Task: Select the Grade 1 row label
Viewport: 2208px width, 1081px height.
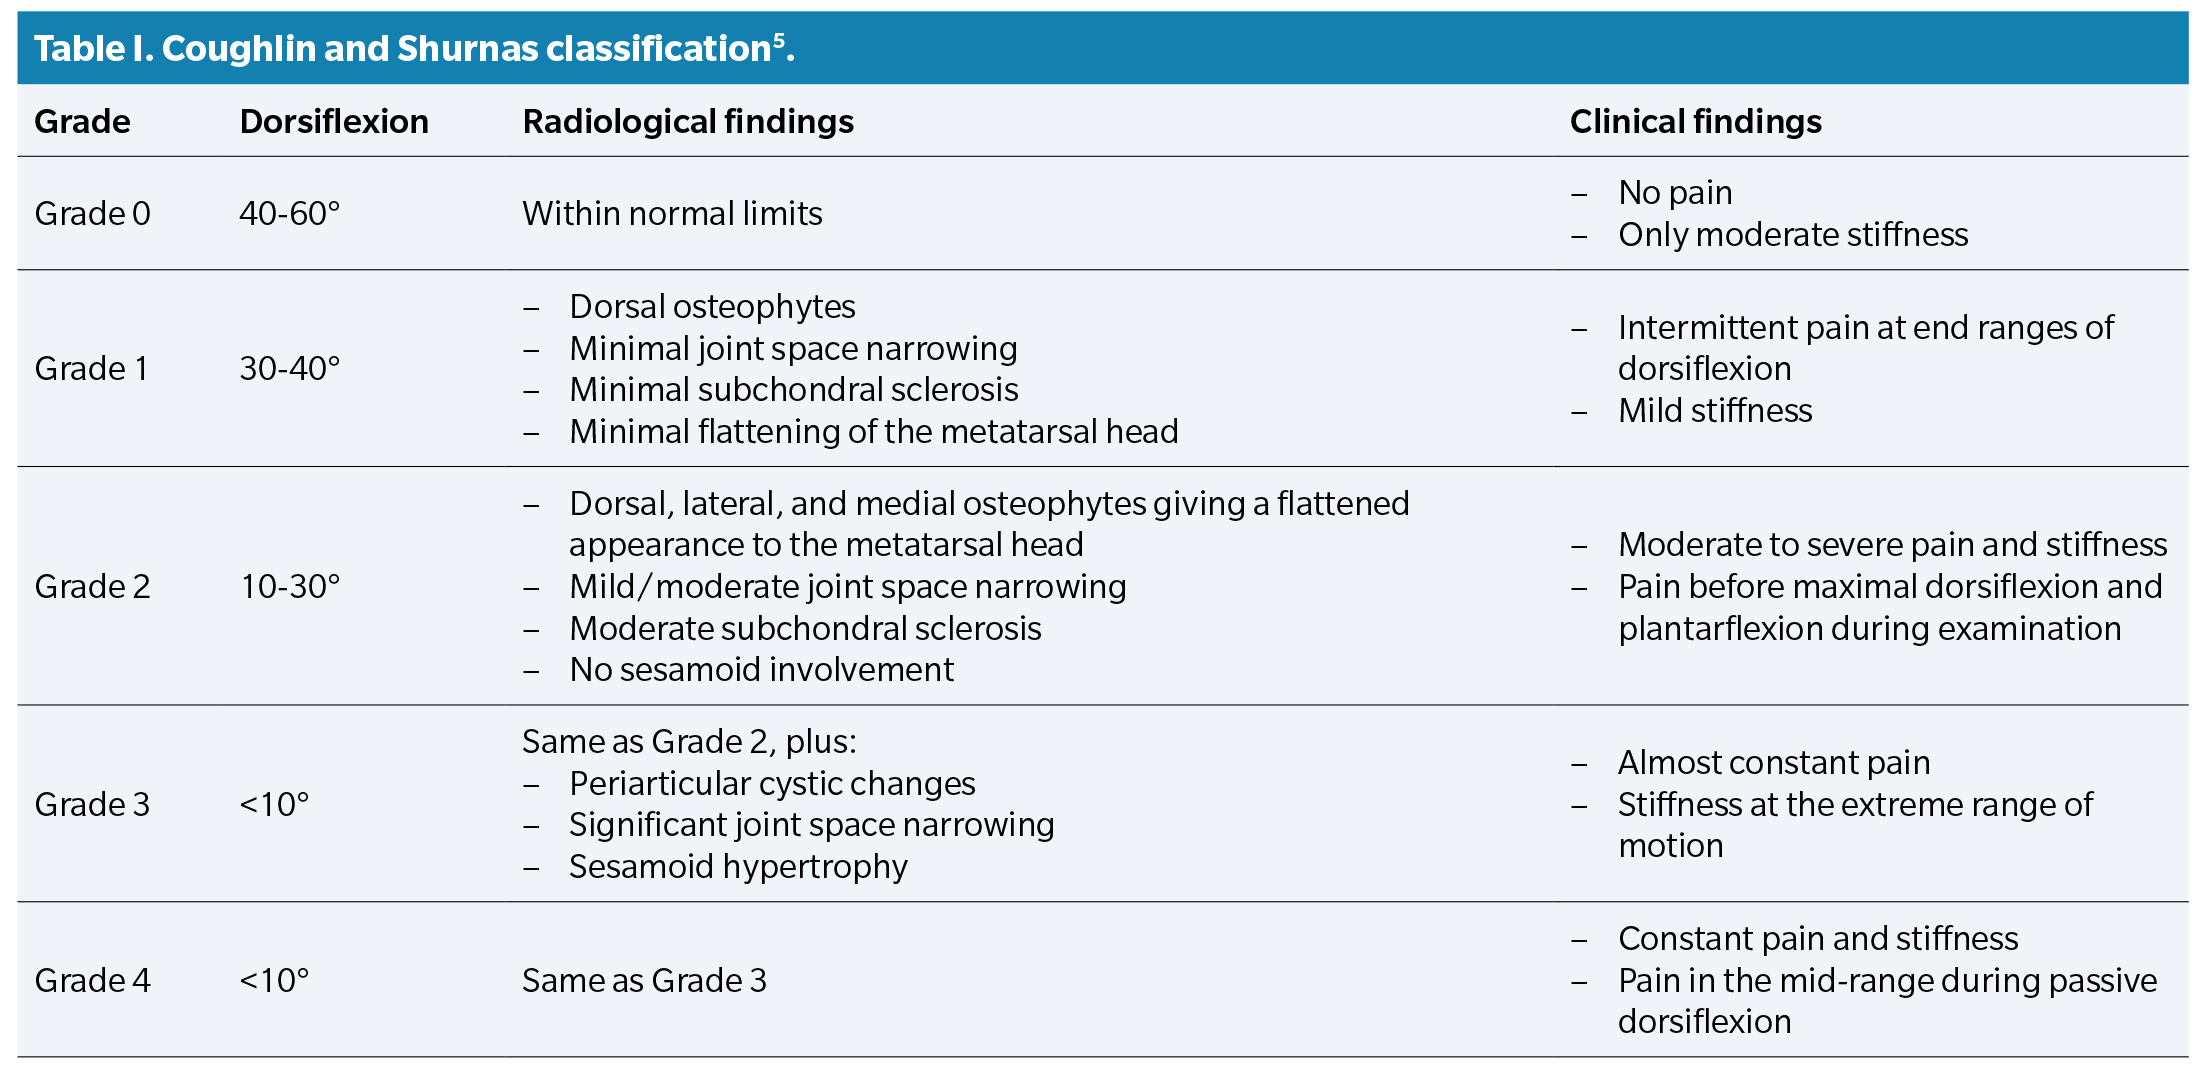Action: [x=91, y=369]
